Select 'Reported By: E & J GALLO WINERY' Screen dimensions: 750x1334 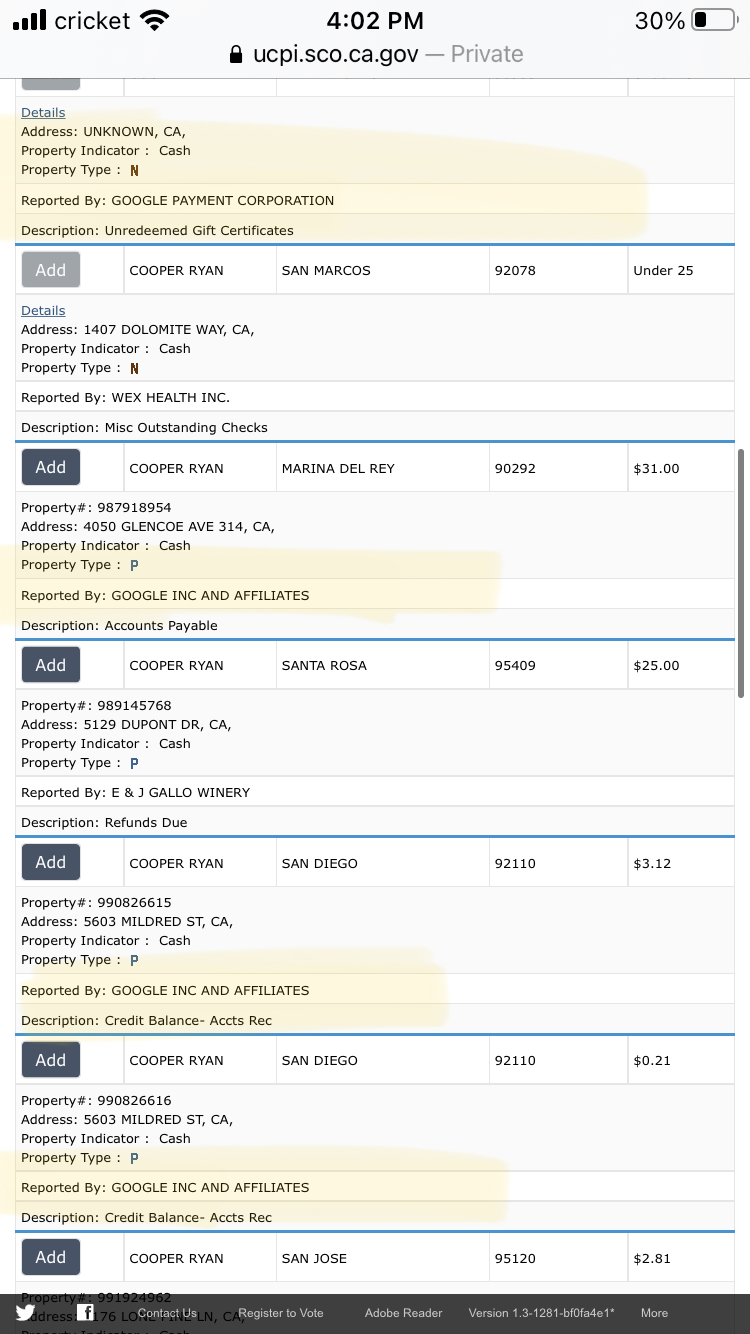click(x=136, y=793)
